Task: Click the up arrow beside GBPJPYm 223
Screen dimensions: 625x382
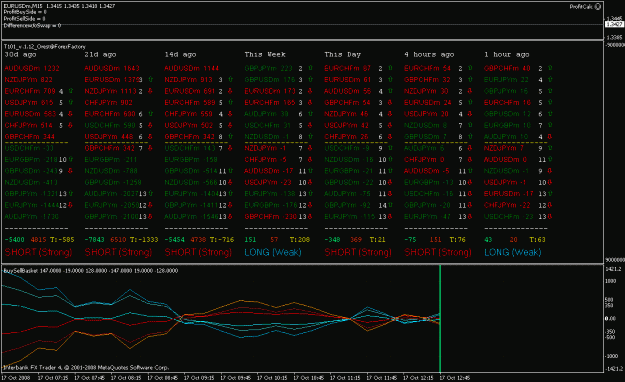Action: [x=311, y=68]
